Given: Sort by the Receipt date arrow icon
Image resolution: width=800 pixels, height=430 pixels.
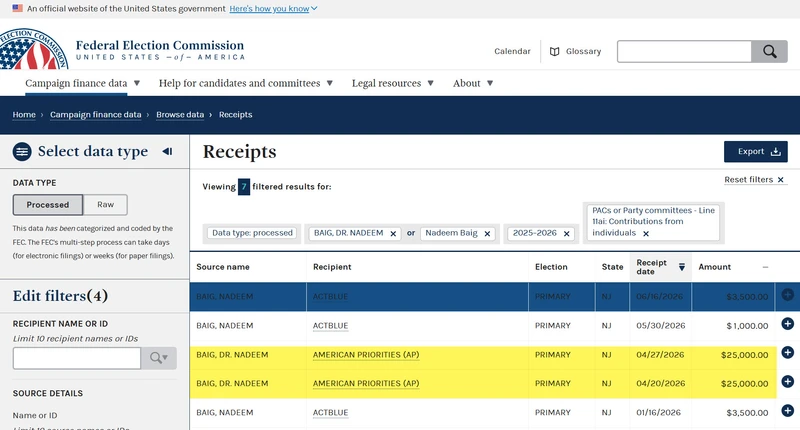Looking at the screenshot, I should click(682, 267).
